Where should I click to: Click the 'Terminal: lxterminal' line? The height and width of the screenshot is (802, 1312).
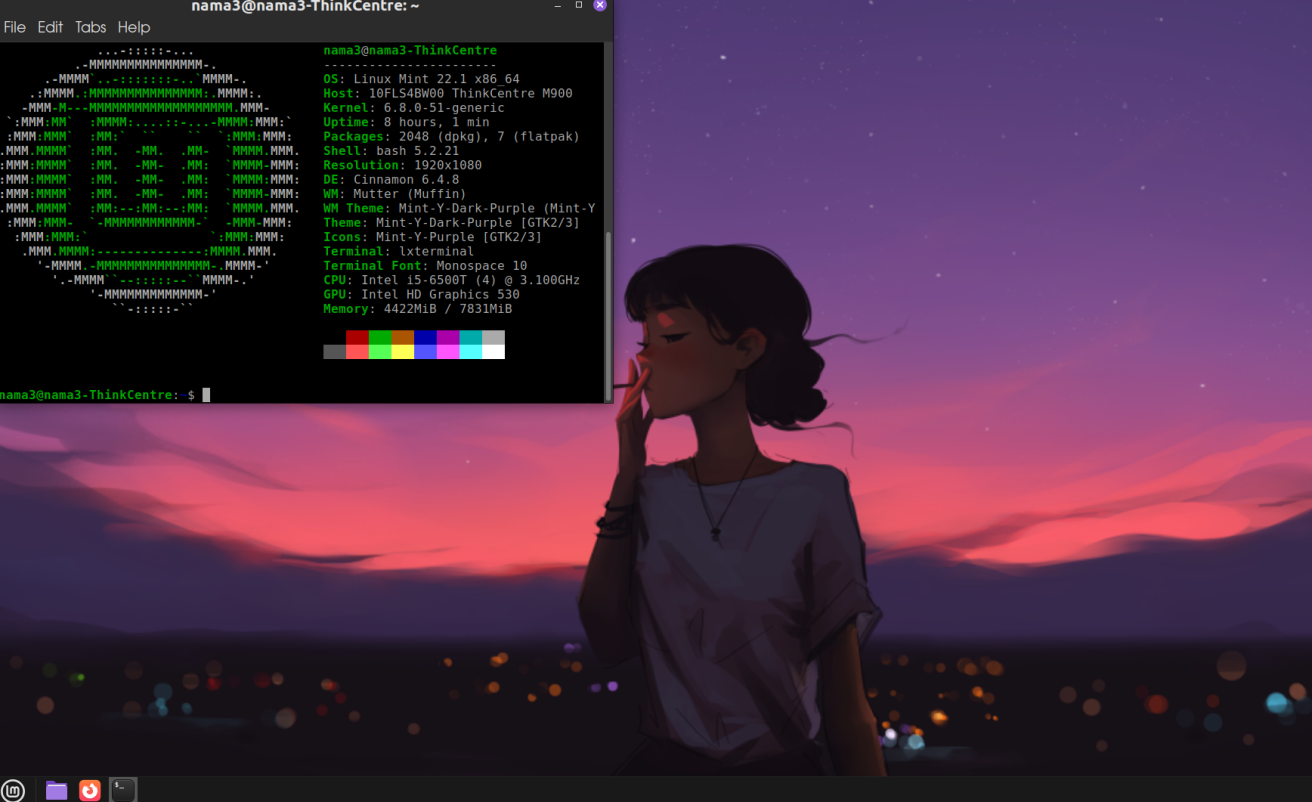click(399, 252)
